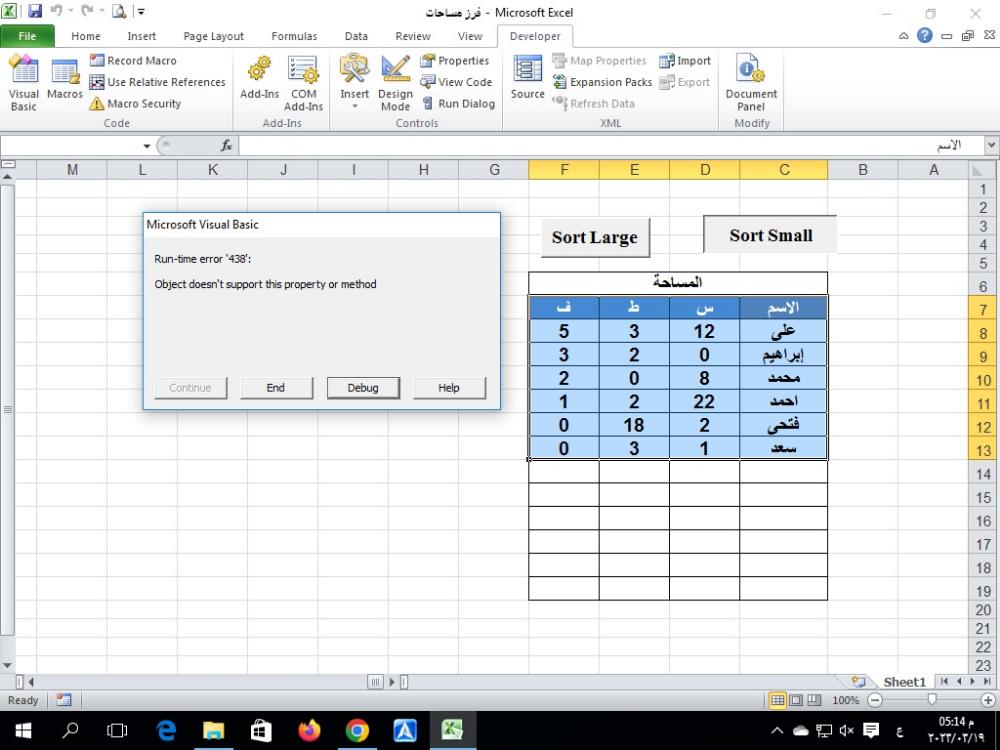The image size is (1000, 750).
Task: Click the Zoom Out minus button
Action: click(876, 700)
